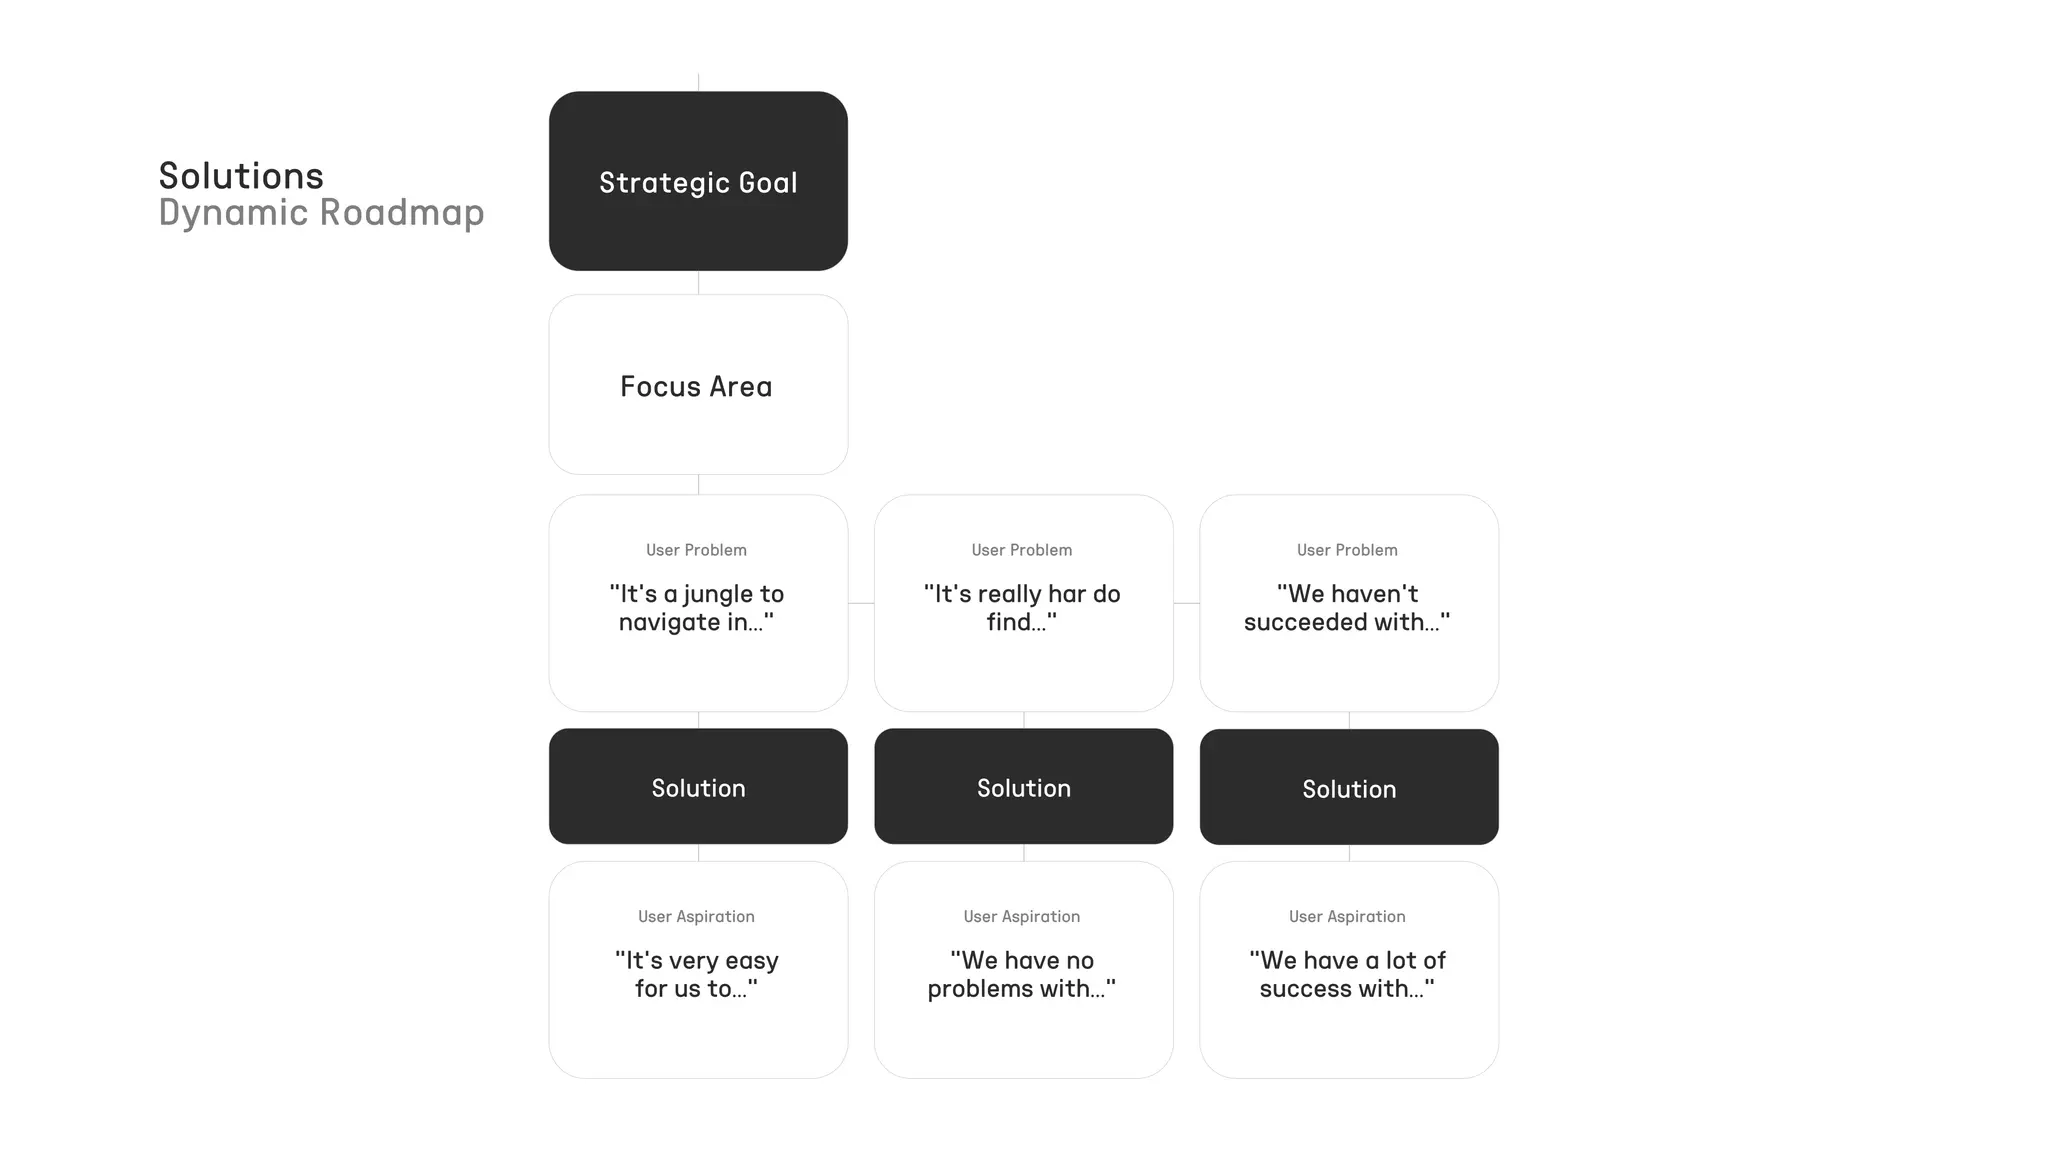The height and width of the screenshot is (1152, 2048).
Task: Select the "It's very easy for us to" quote
Action: click(697, 974)
